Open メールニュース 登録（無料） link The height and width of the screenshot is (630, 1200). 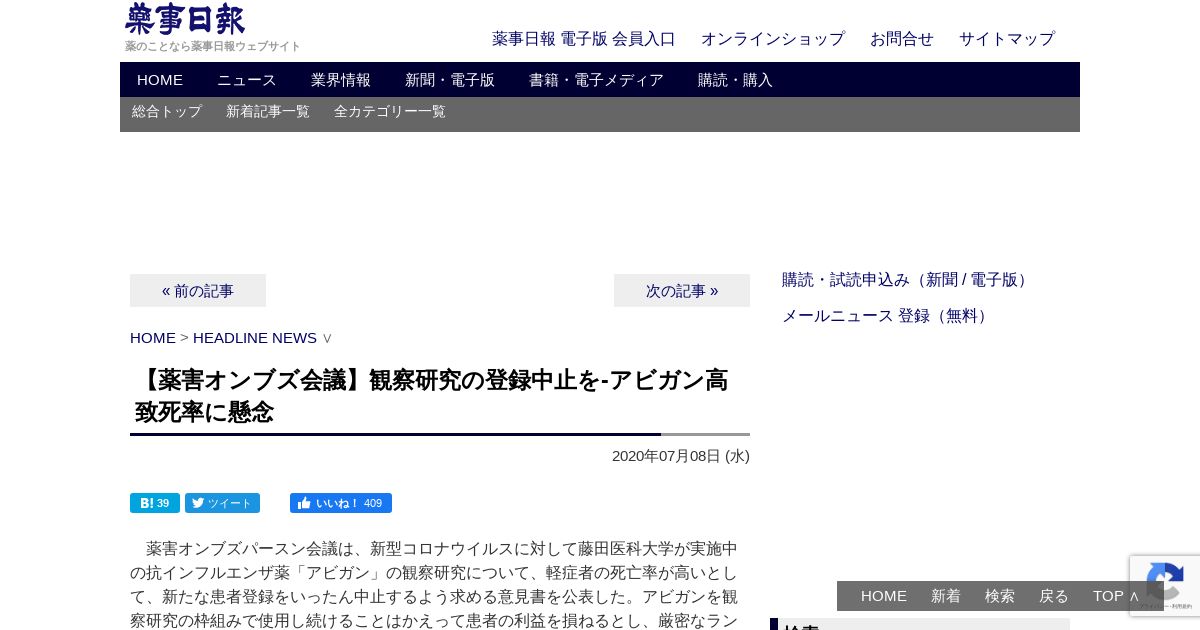click(x=888, y=316)
